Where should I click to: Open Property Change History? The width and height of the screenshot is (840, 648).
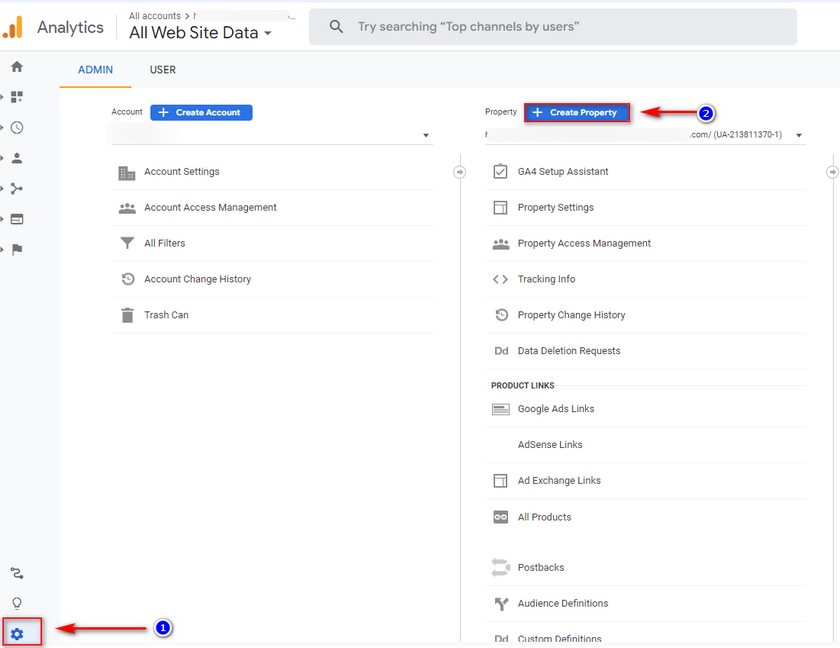(x=571, y=315)
